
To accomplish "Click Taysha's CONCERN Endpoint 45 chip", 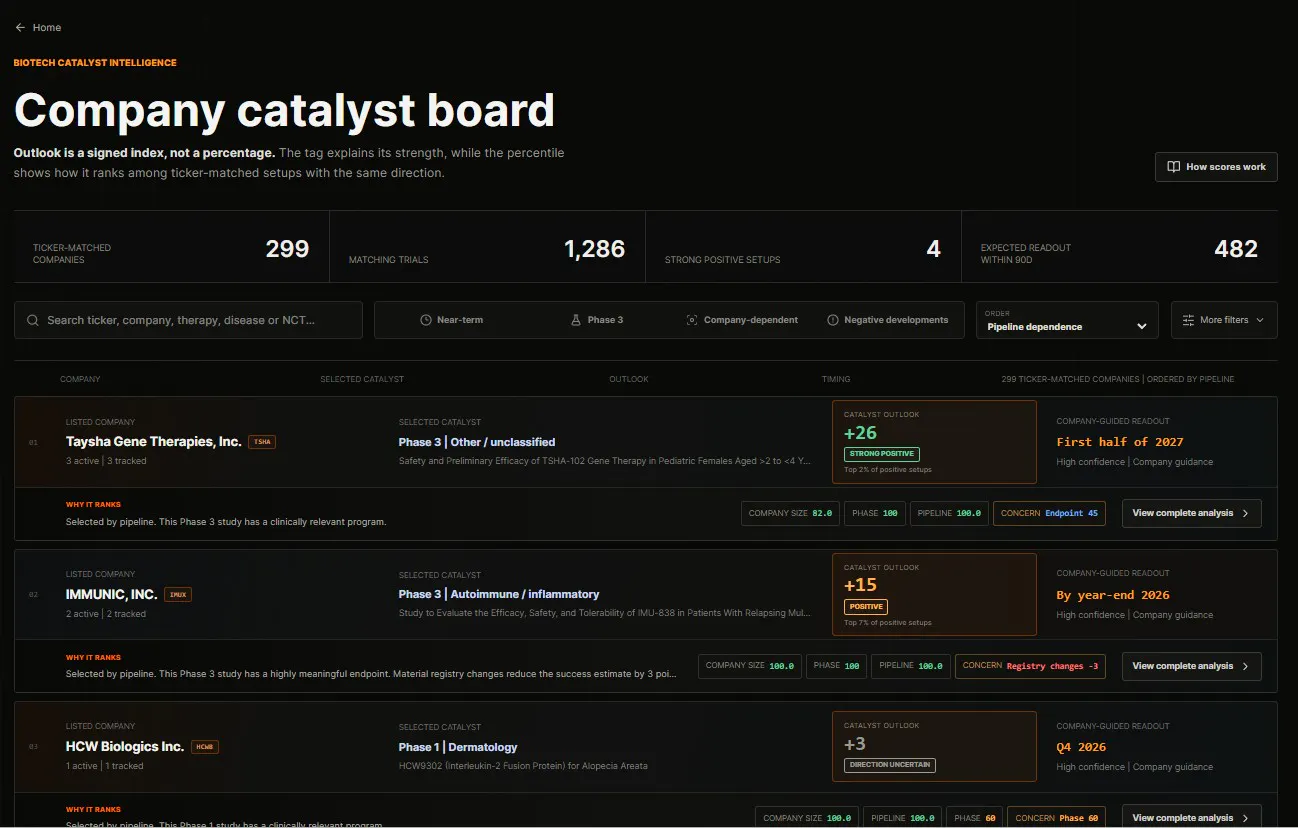I will point(1049,513).
